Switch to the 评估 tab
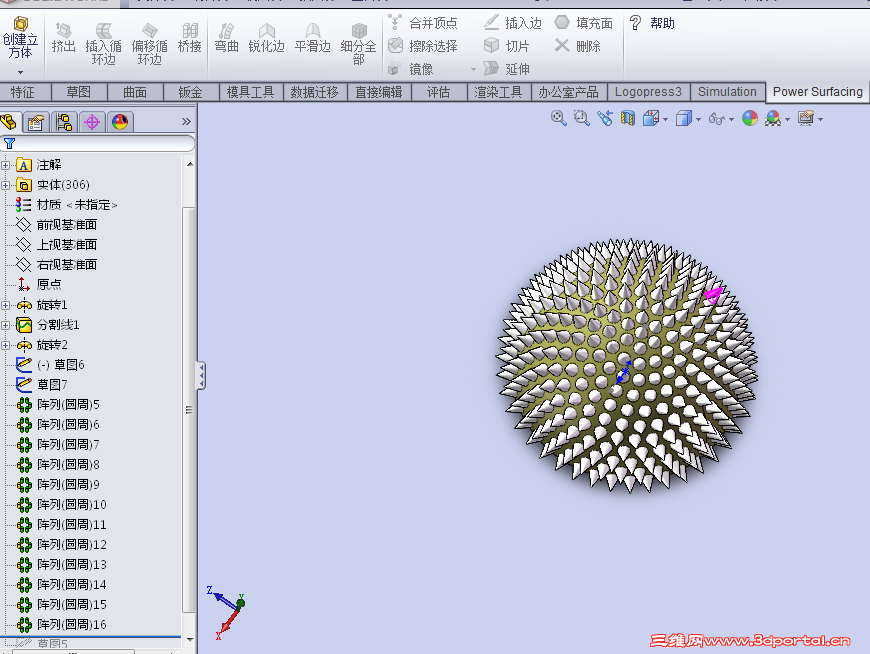Image resolution: width=870 pixels, height=654 pixels. click(438, 92)
